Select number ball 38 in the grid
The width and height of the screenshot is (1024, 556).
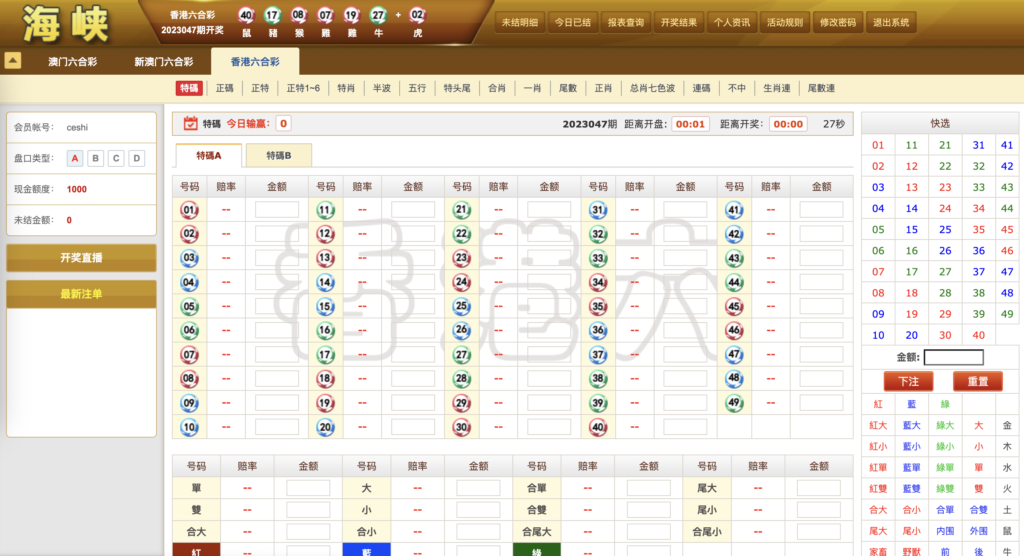point(598,378)
